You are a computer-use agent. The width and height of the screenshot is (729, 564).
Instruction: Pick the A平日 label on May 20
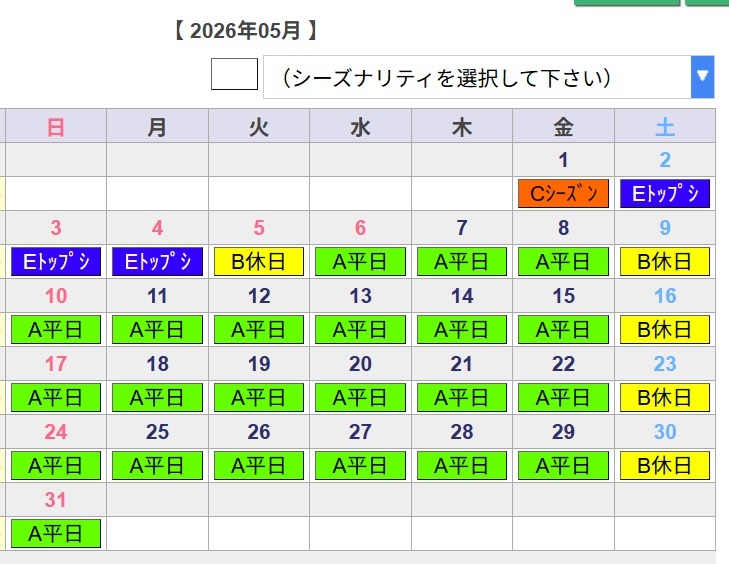pos(360,397)
